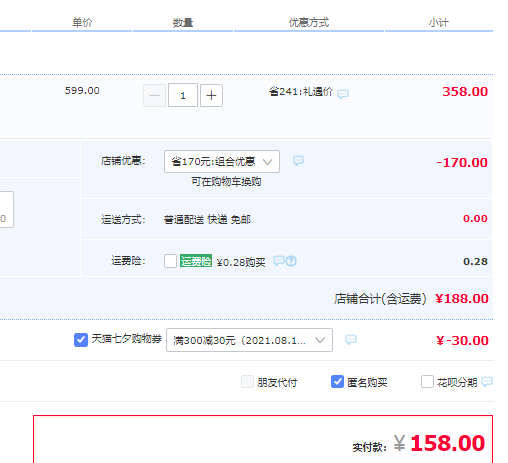
Task: Open the chat bubble icon in 运费险 row
Action: (x=279, y=260)
